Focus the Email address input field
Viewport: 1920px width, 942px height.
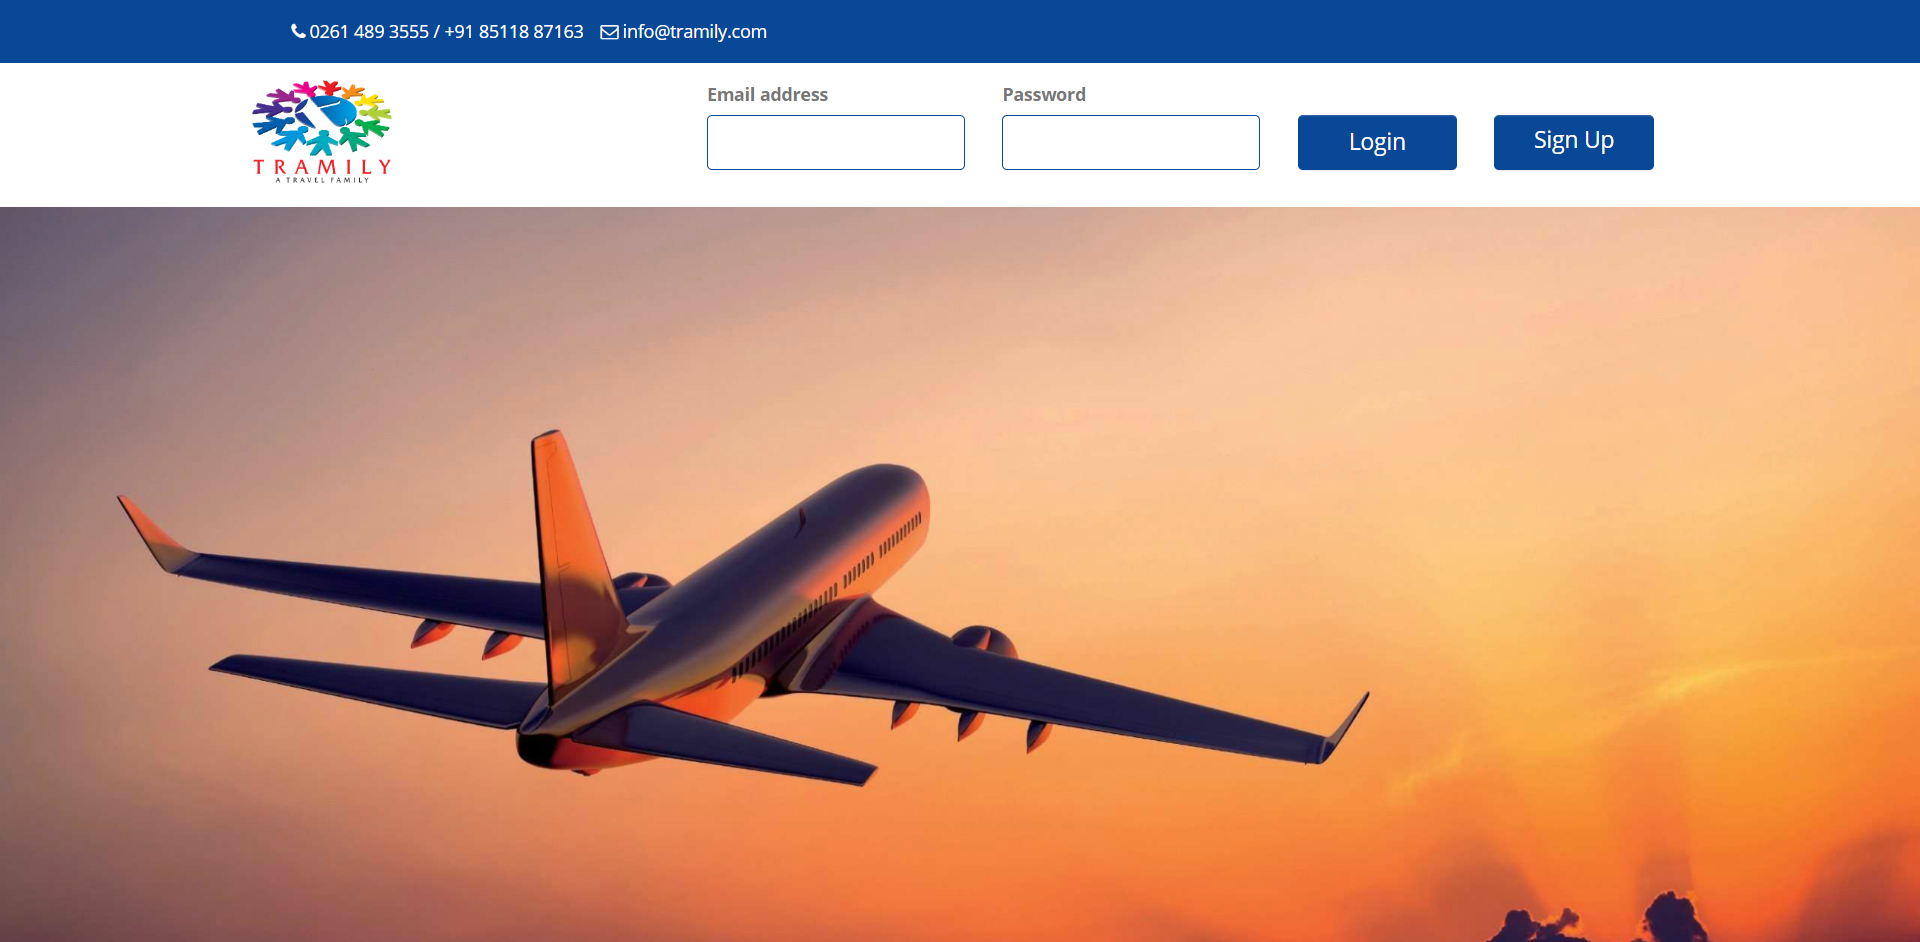(836, 142)
